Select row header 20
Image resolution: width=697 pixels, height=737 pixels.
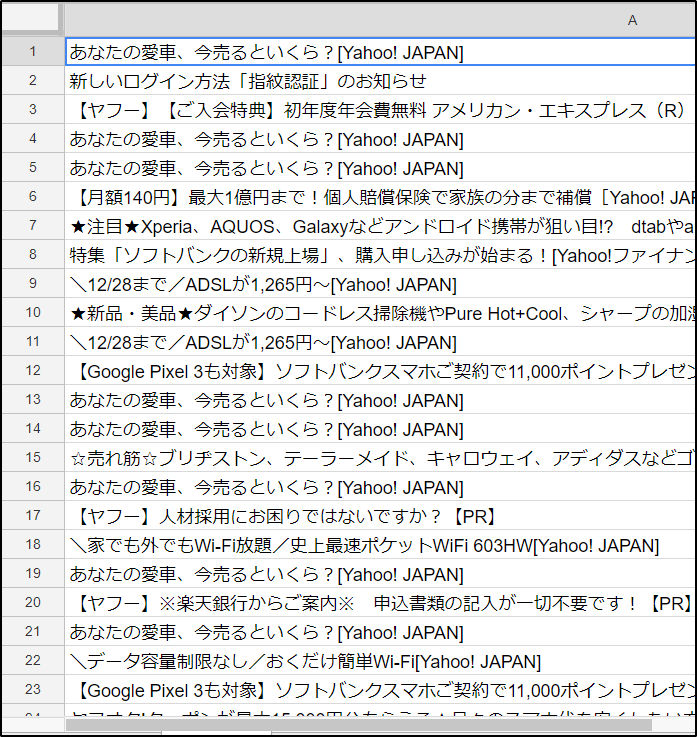[33, 602]
